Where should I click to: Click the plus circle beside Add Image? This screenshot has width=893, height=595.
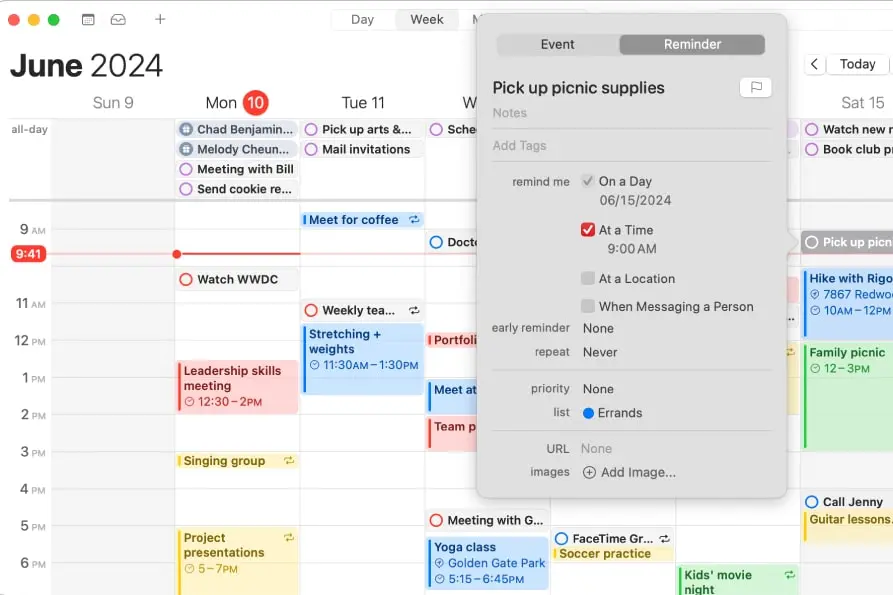(x=589, y=472)
